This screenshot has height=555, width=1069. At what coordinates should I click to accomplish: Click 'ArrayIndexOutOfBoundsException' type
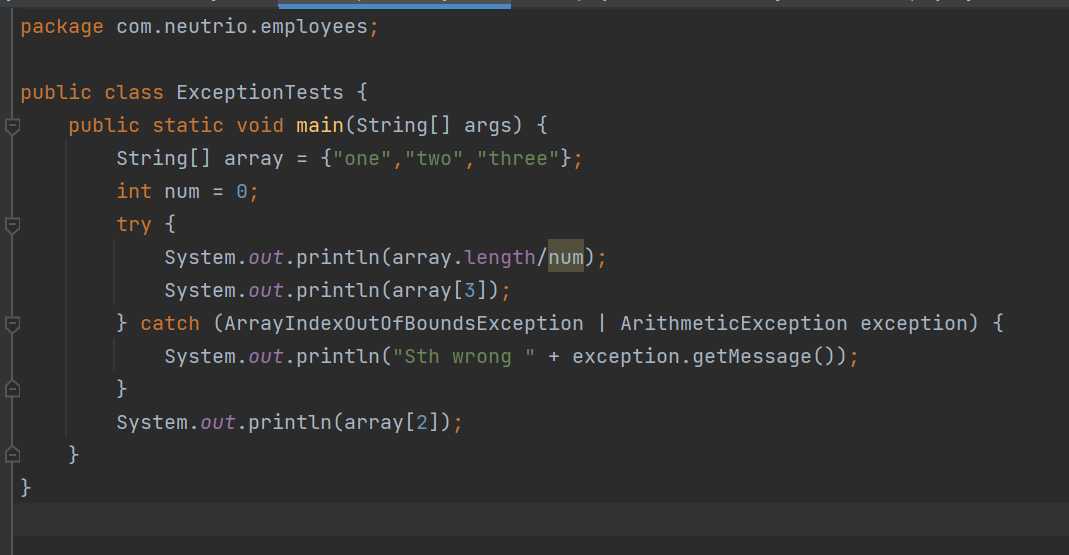pyautogui.click(x=404, y=323)
